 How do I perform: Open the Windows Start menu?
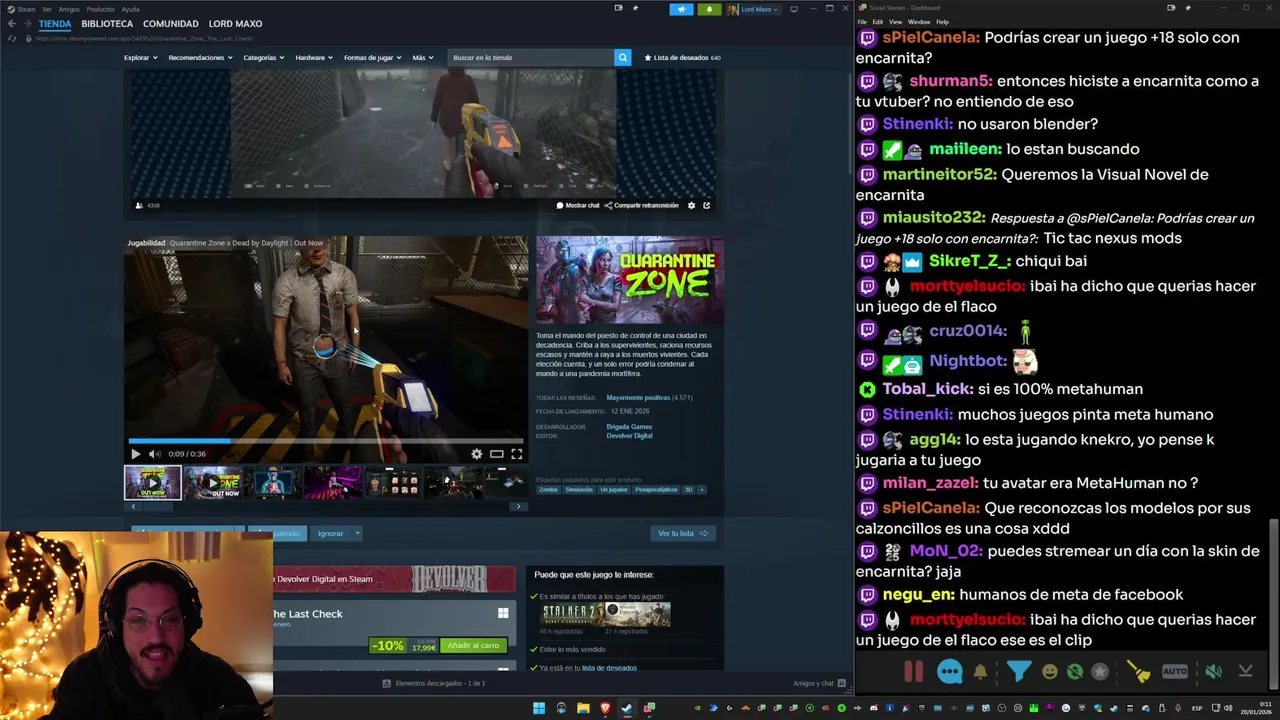539,708
